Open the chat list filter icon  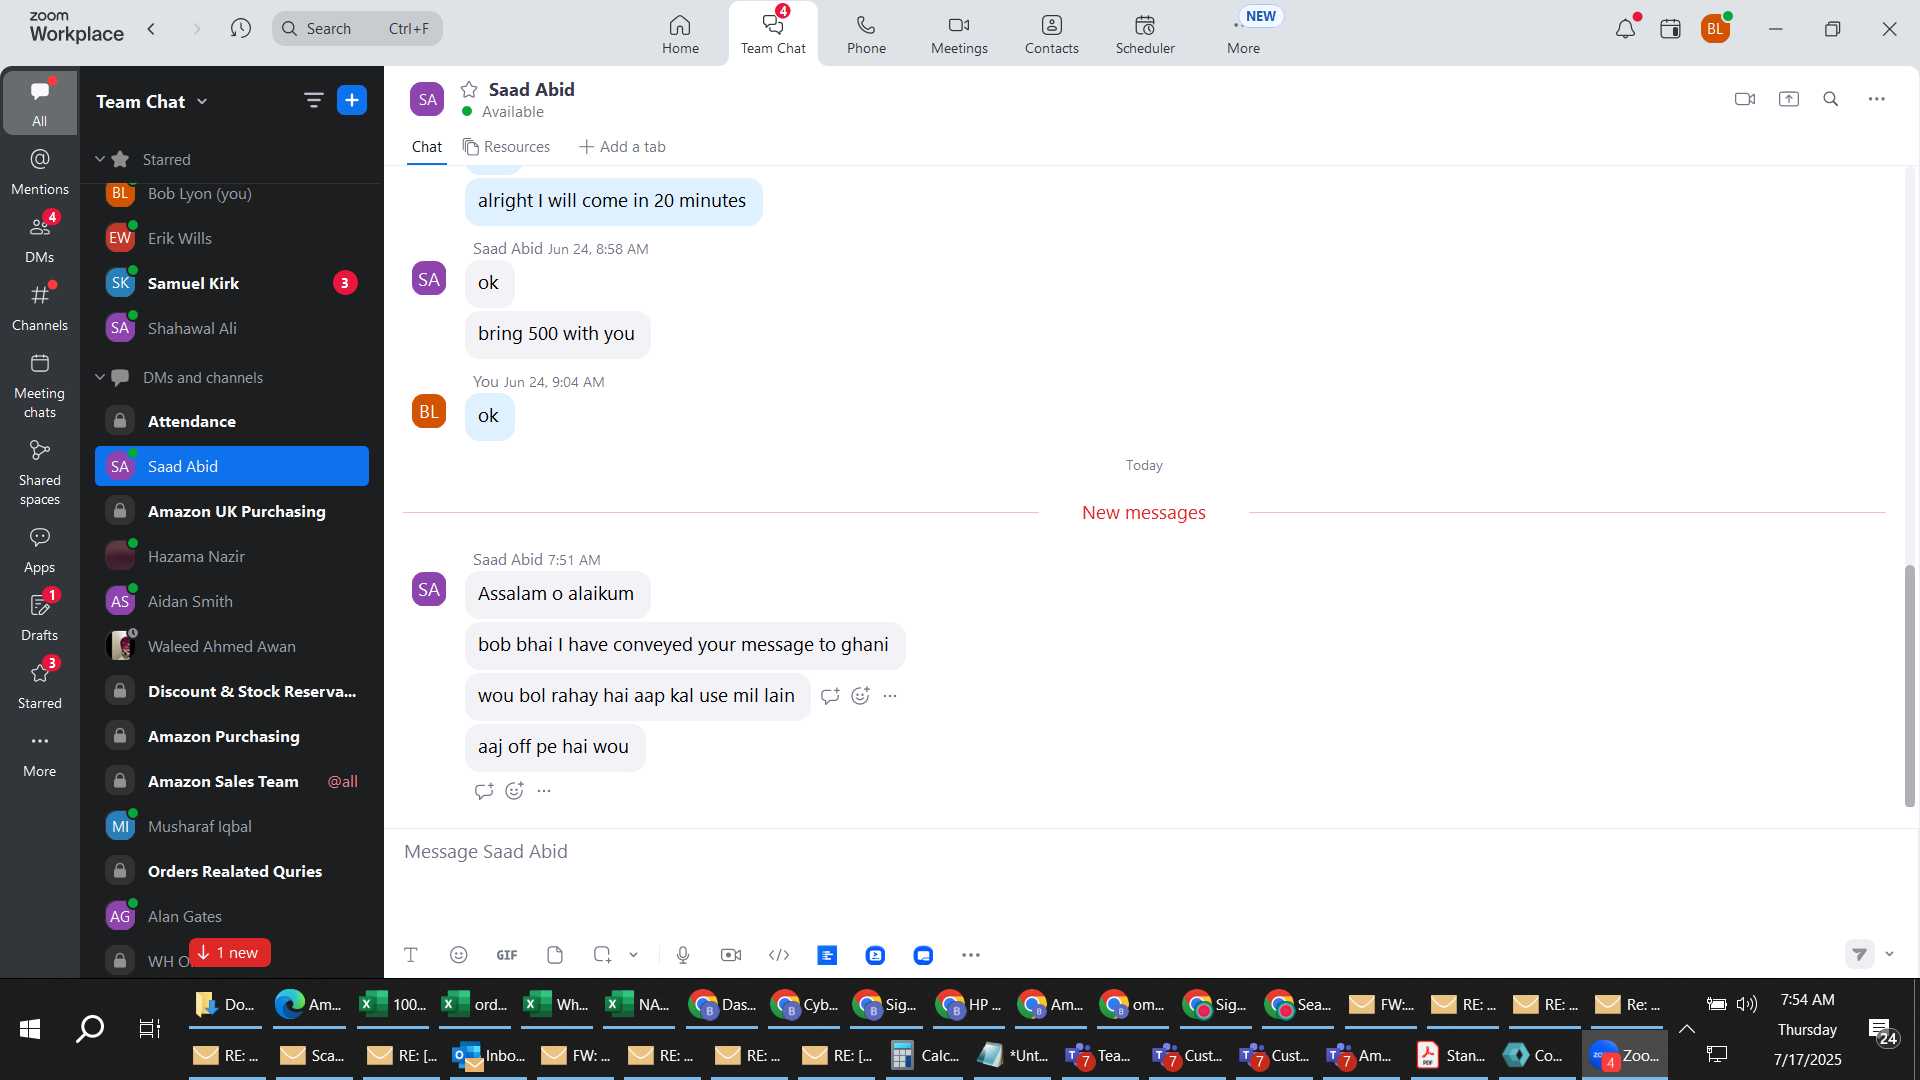pyautogui.click(x=314, y=100)
